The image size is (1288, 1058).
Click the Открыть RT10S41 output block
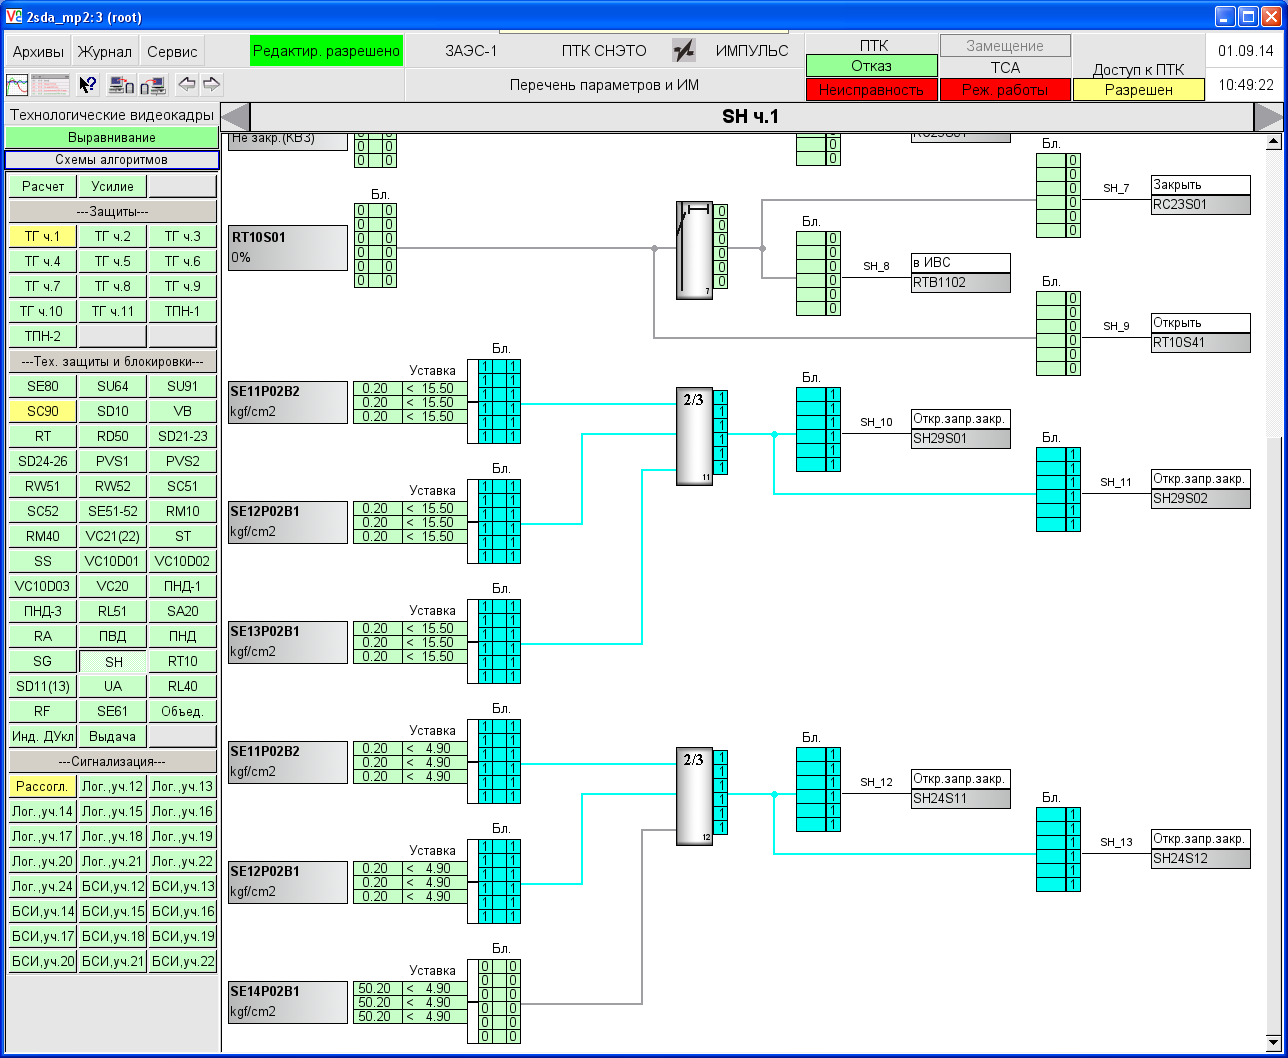pyautogui.click(x=1201, y=333)
